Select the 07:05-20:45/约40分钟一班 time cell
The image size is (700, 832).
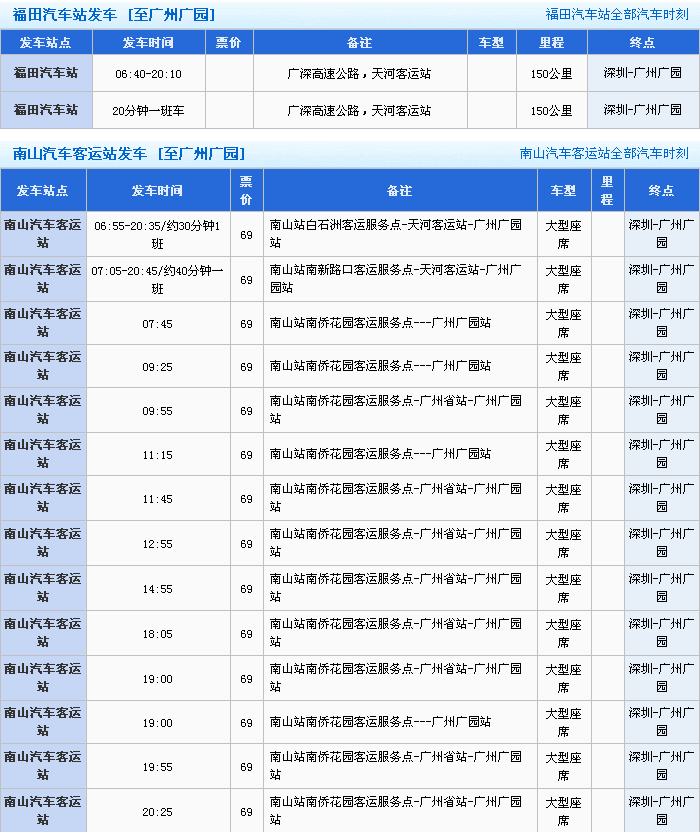click(x=158, y=280)
